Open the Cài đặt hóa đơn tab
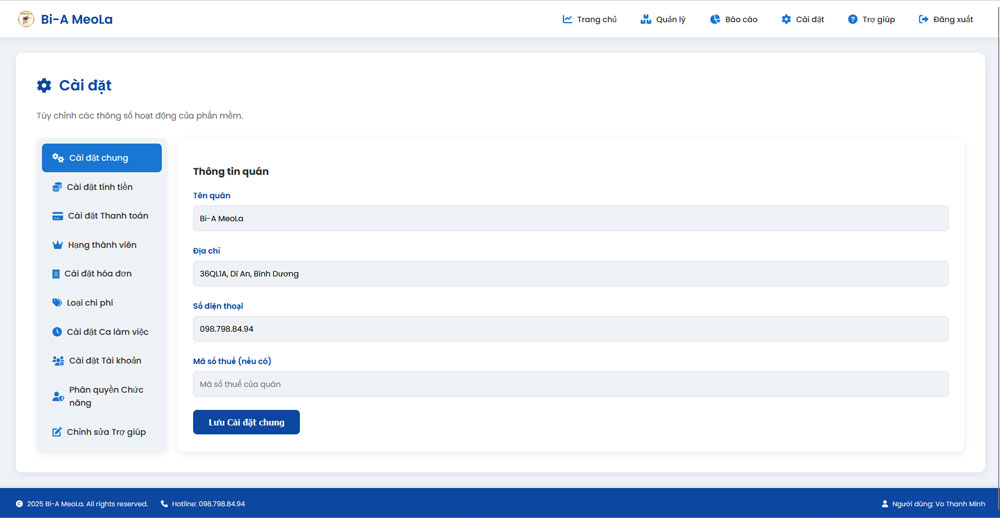1000x518 pixels. (x=97, y=273)
